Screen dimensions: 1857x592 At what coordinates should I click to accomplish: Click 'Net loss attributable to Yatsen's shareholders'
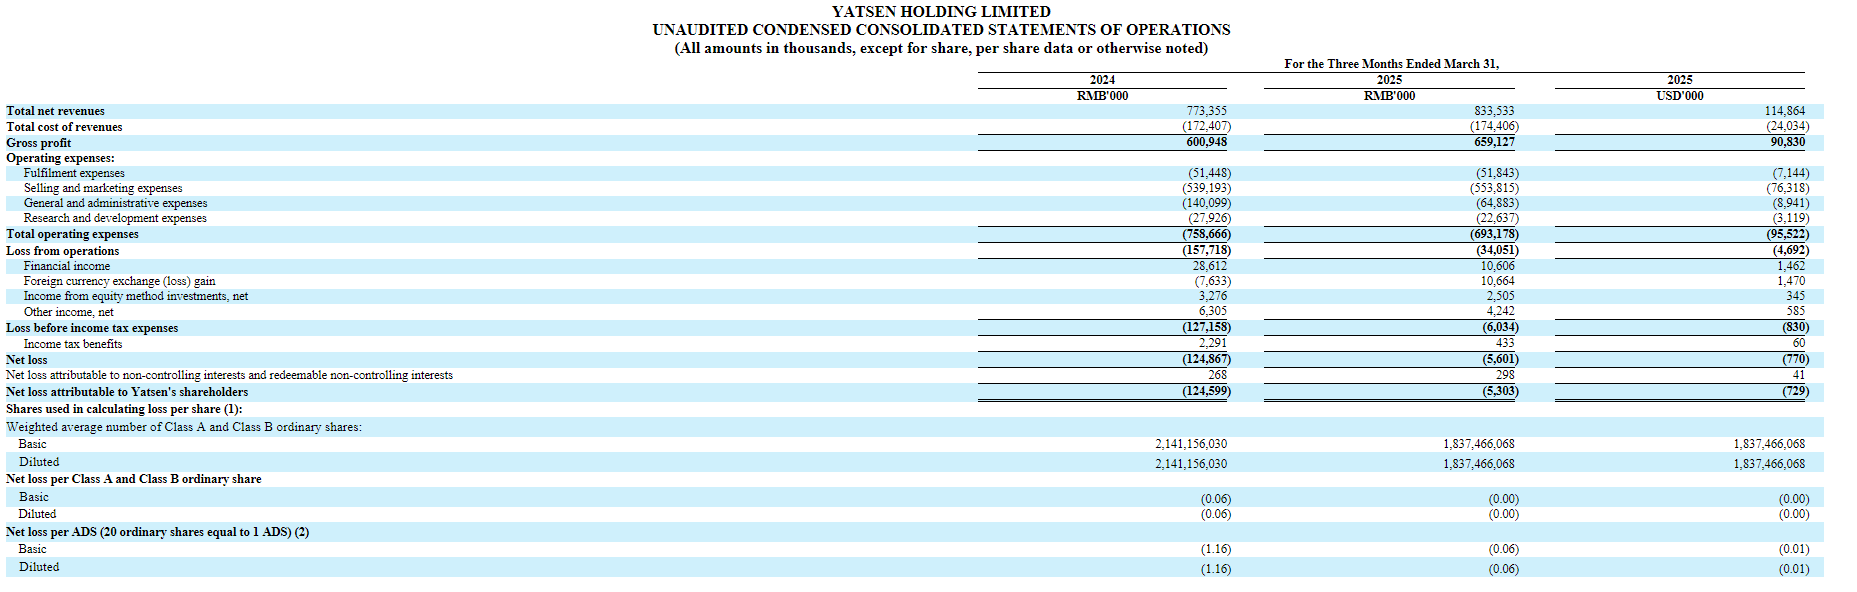(x=127, y=392)
